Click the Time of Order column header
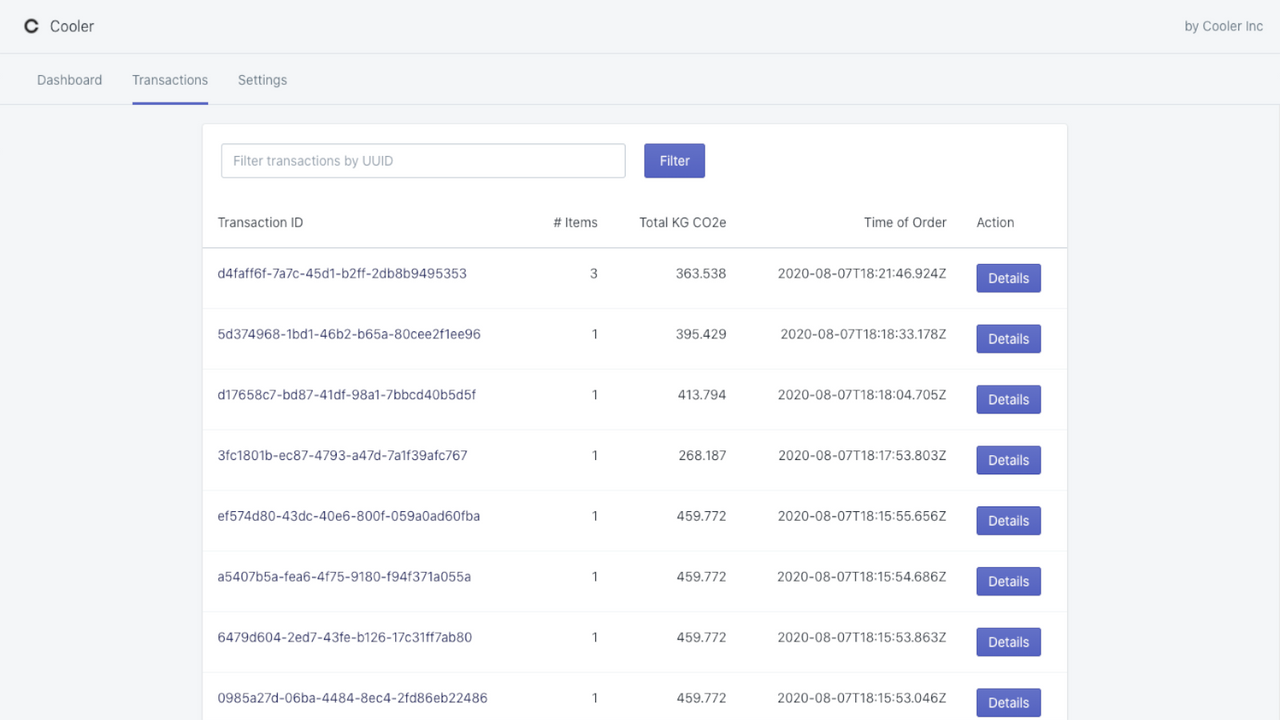 click(x=904, y=222)
